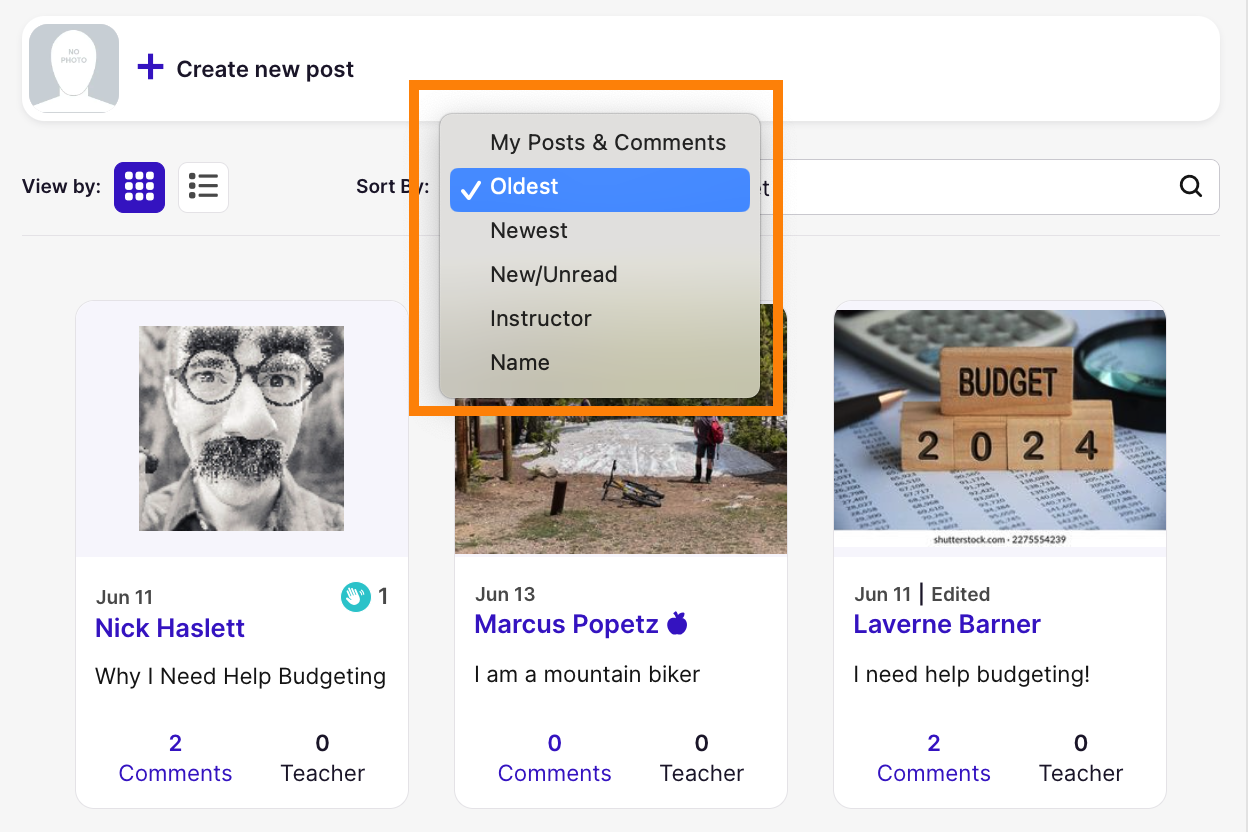Click Create new post

tap(265, 69)
